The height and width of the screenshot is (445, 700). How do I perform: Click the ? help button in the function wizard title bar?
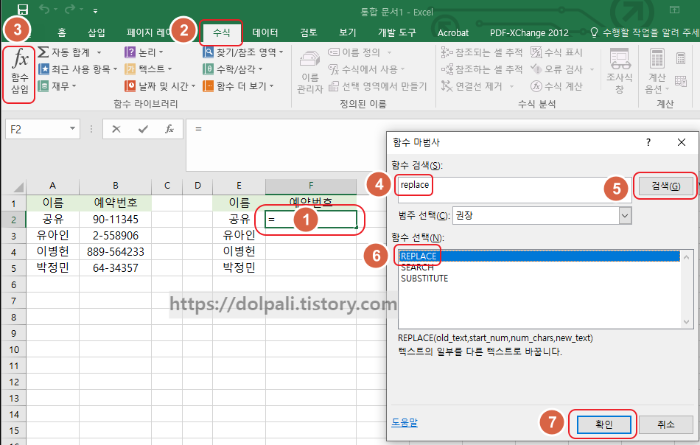click(648, 142)
